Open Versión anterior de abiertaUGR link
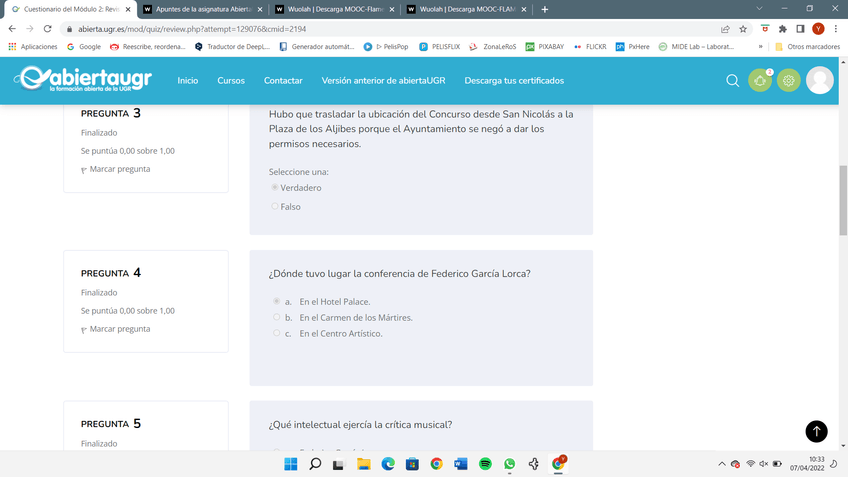 383,81
